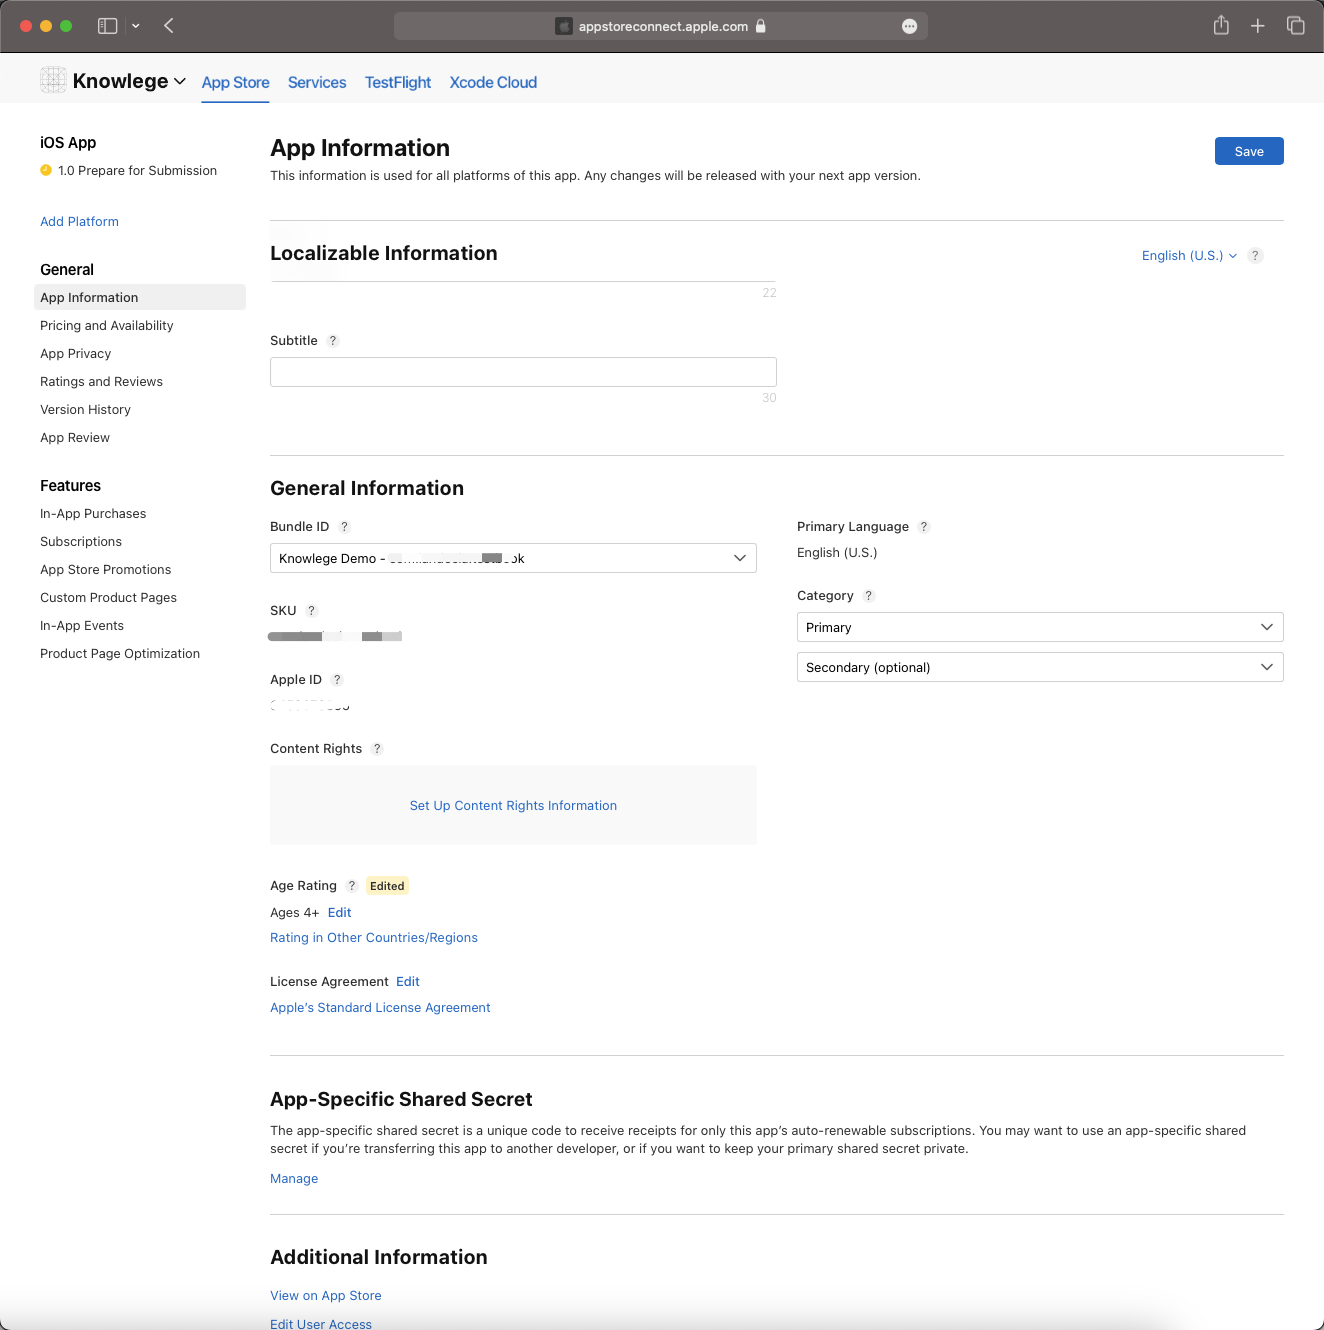The width and height of the screenshot is (1324, 1330).
Task: Edit the License Agreement
Action: tap(408, 982)
